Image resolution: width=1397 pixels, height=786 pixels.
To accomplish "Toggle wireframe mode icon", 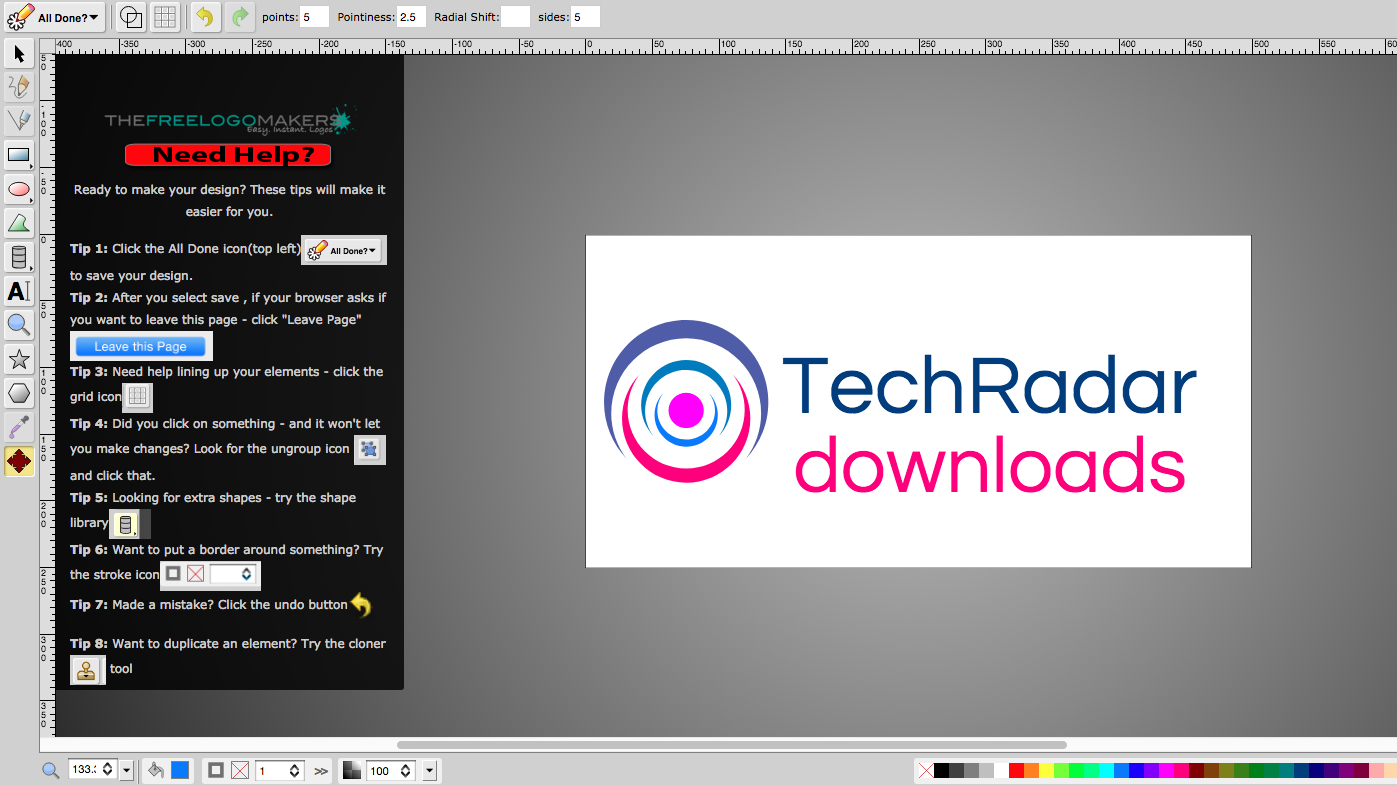I will (x=131, y=17).
